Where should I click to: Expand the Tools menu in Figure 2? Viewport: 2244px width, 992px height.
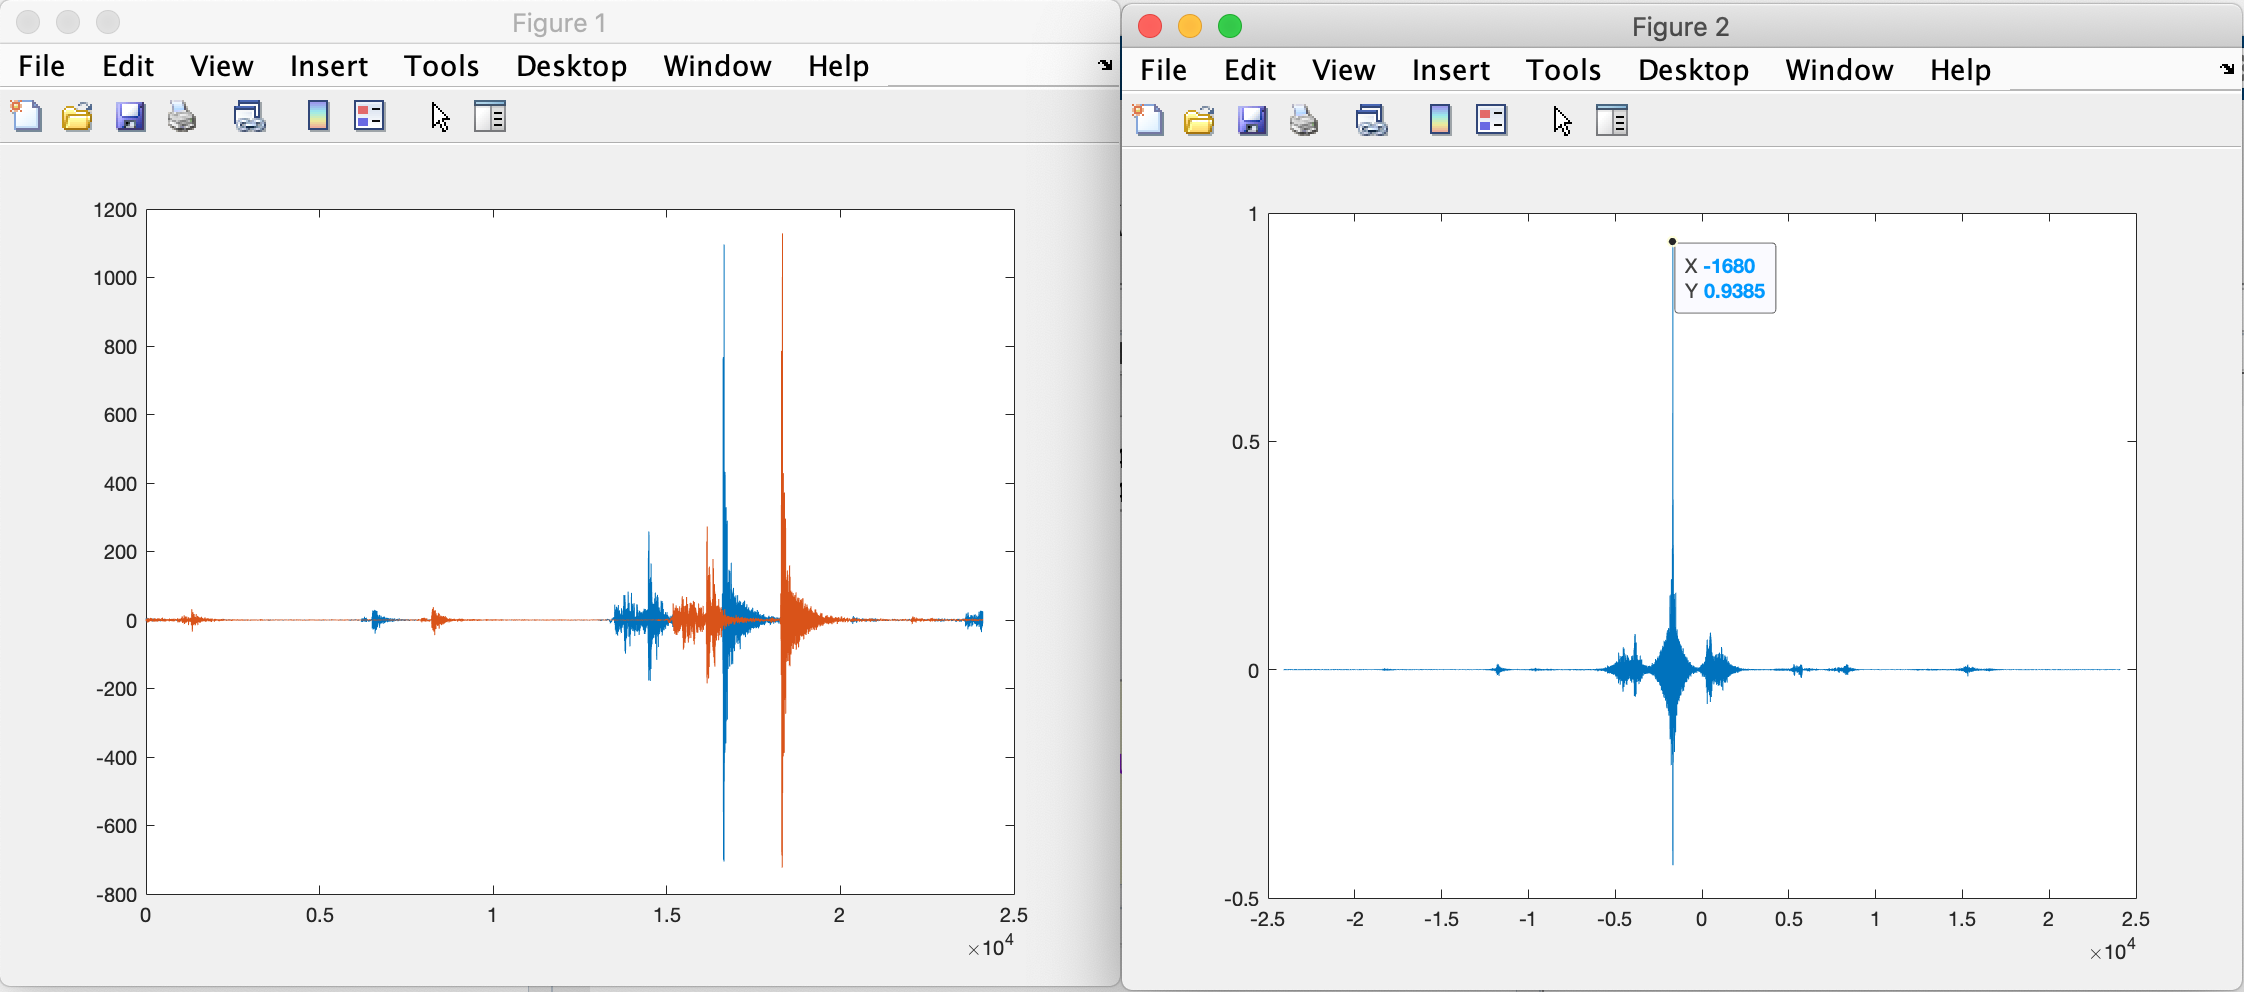[x=1563, y=70]
